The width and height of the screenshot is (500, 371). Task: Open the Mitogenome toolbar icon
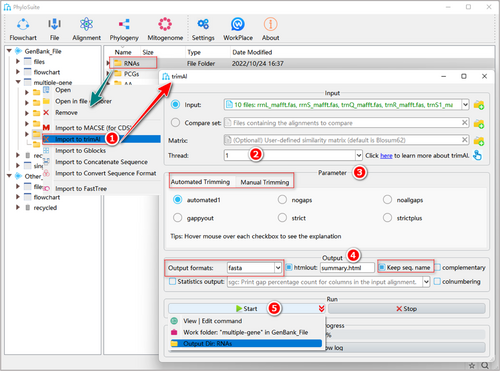click(165, 24)
